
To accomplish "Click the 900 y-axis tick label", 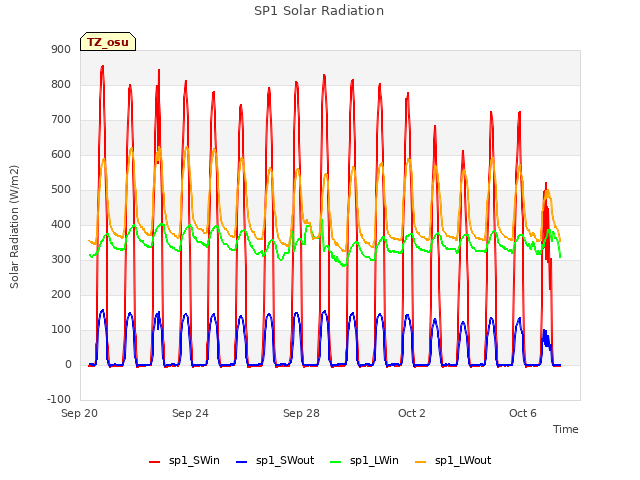I will (x=61, y=50).
